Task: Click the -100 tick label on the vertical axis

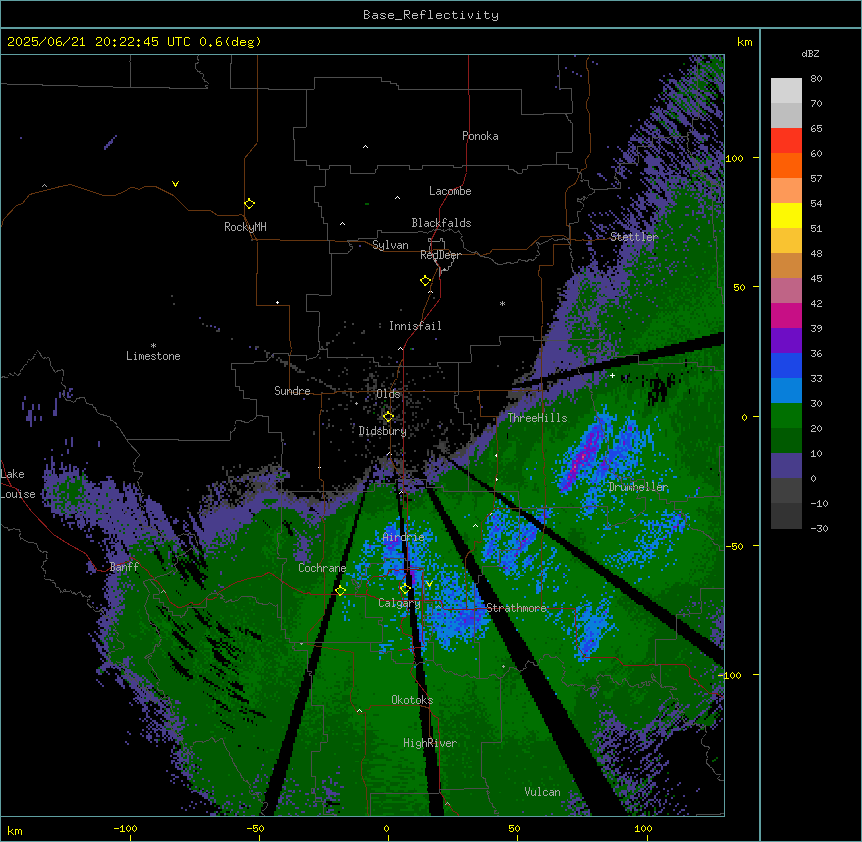Action: [x=731, y=675]
